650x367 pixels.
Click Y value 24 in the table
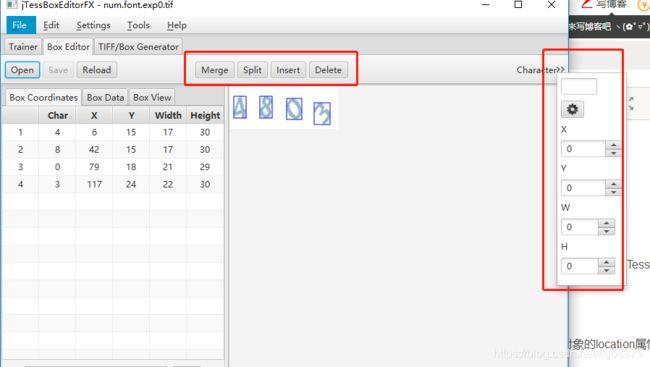tap(131, 184)
